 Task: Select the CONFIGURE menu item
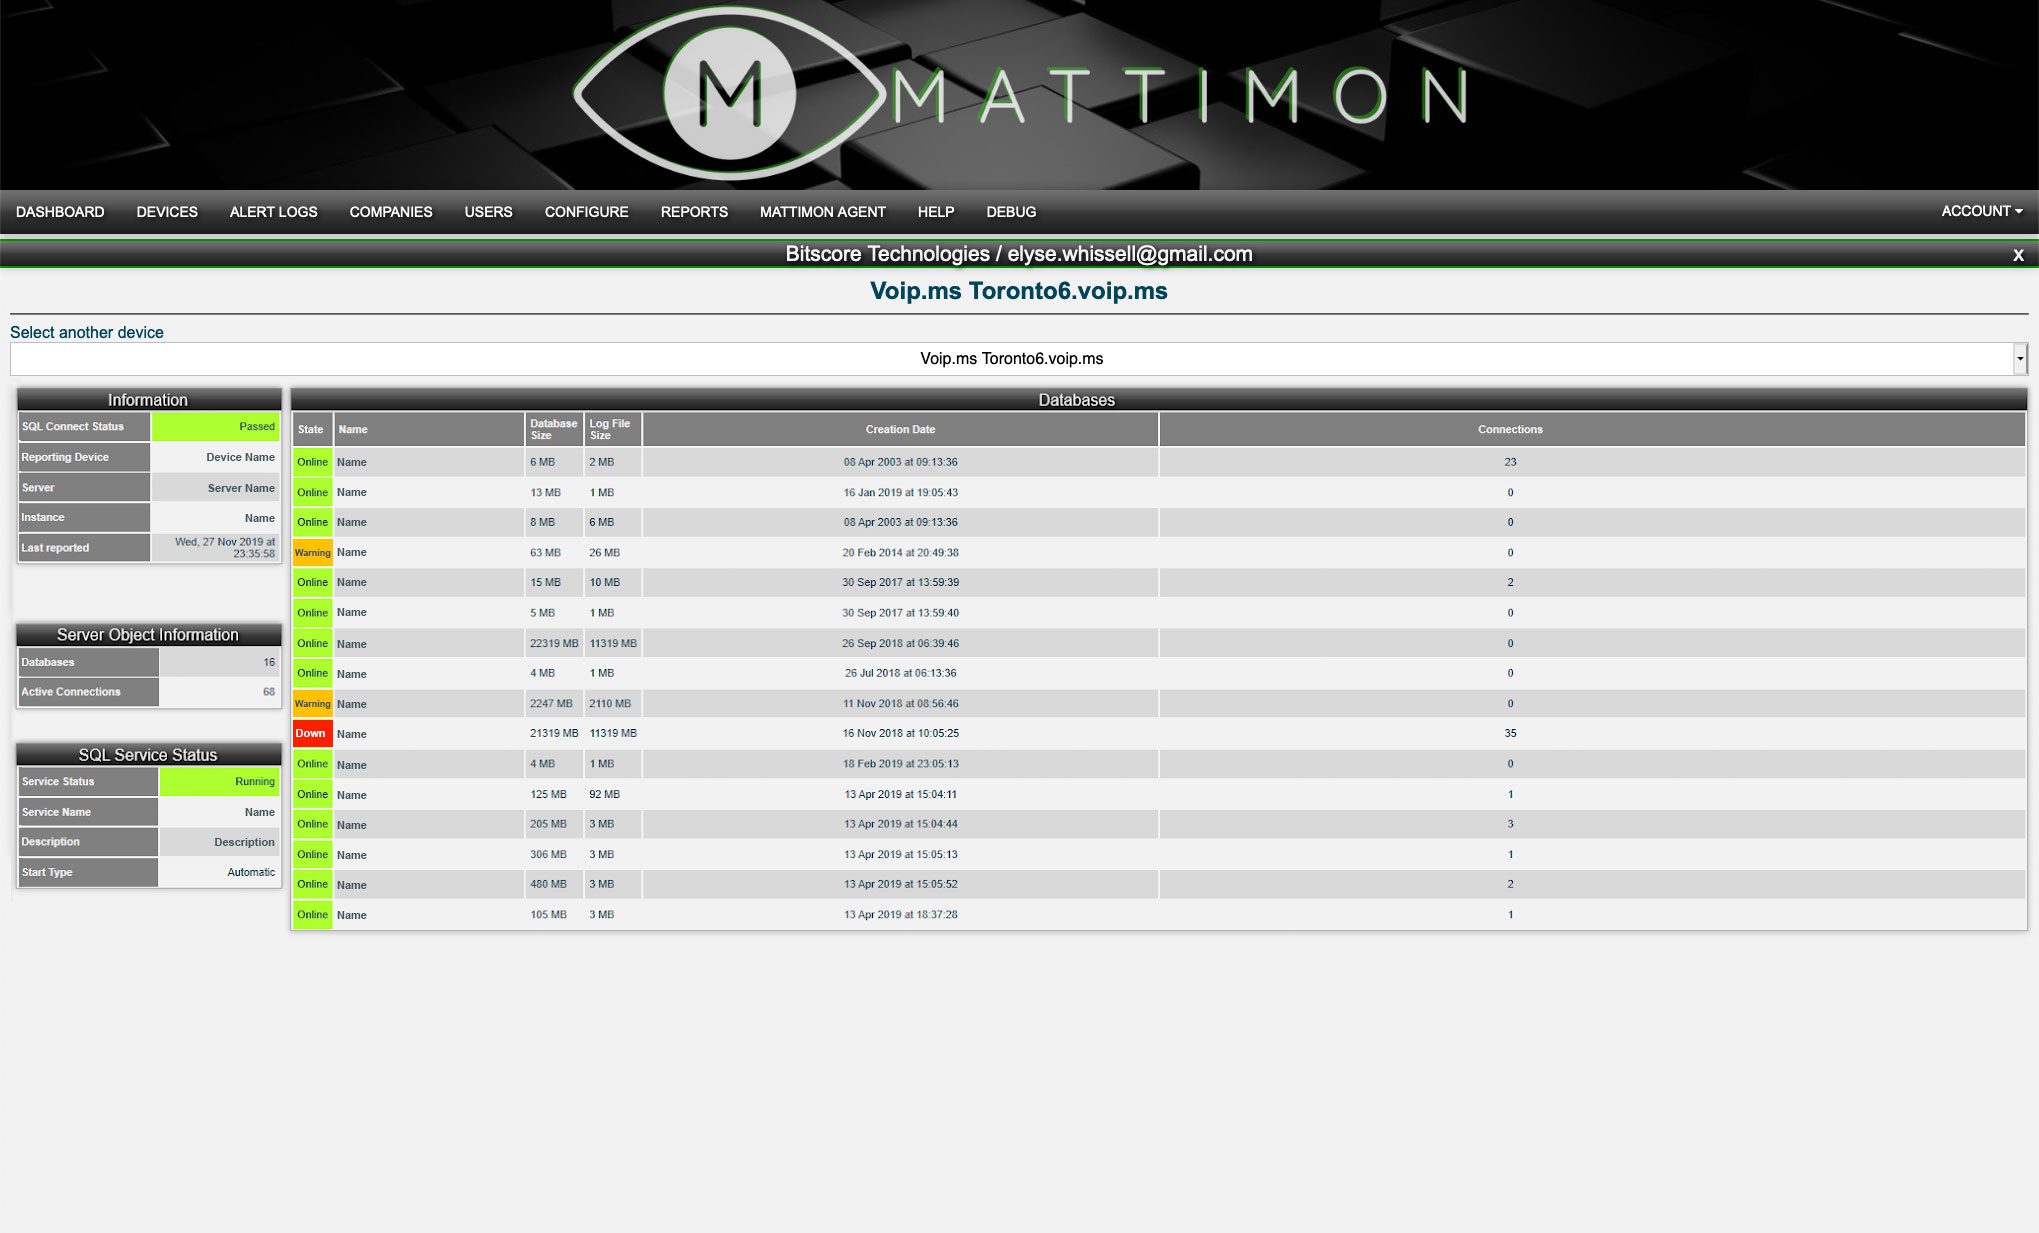click(x=586, y=212)
